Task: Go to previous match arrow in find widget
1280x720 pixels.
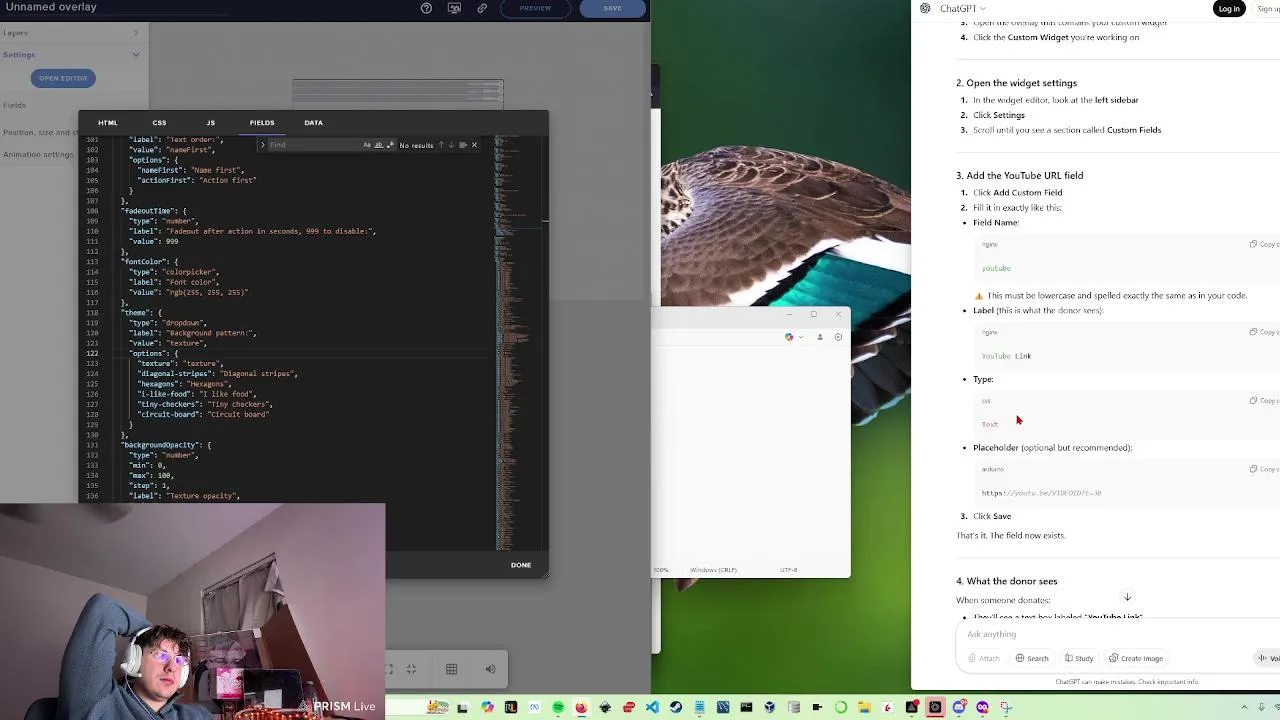Action: point(440,145)
